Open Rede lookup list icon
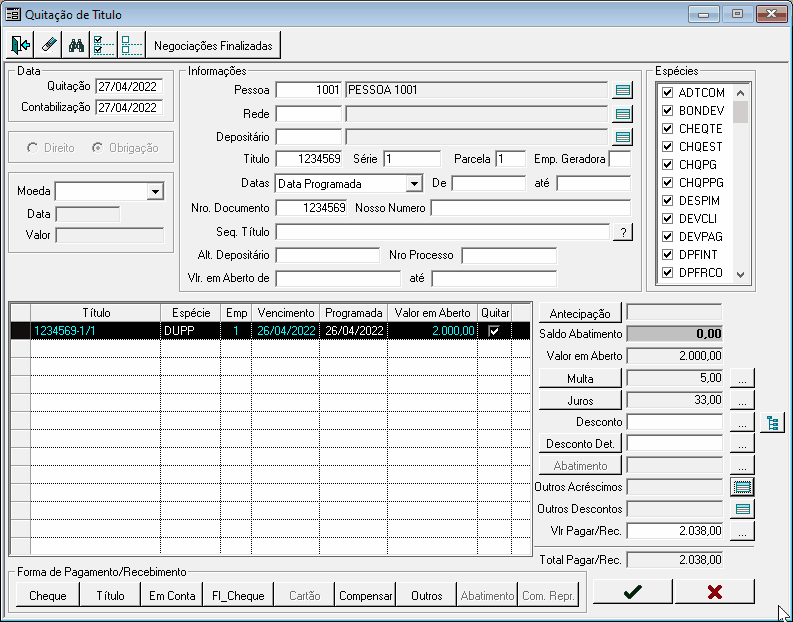This screenshot has height=622, width=793. point(623,114)
